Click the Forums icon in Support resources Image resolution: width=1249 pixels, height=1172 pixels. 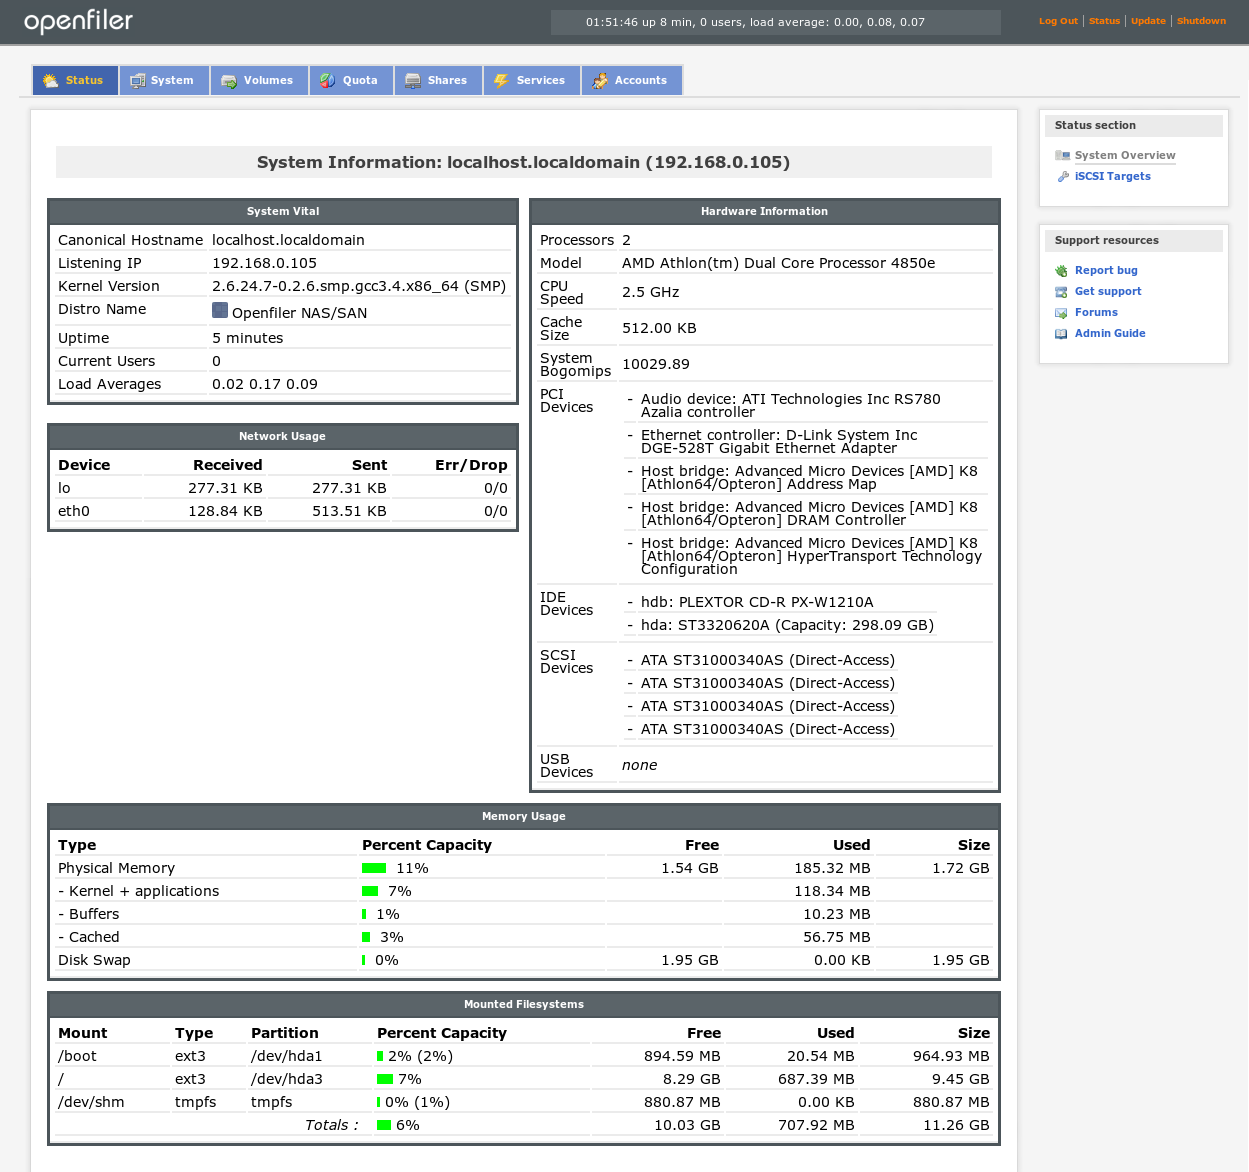click(1061, 313)
